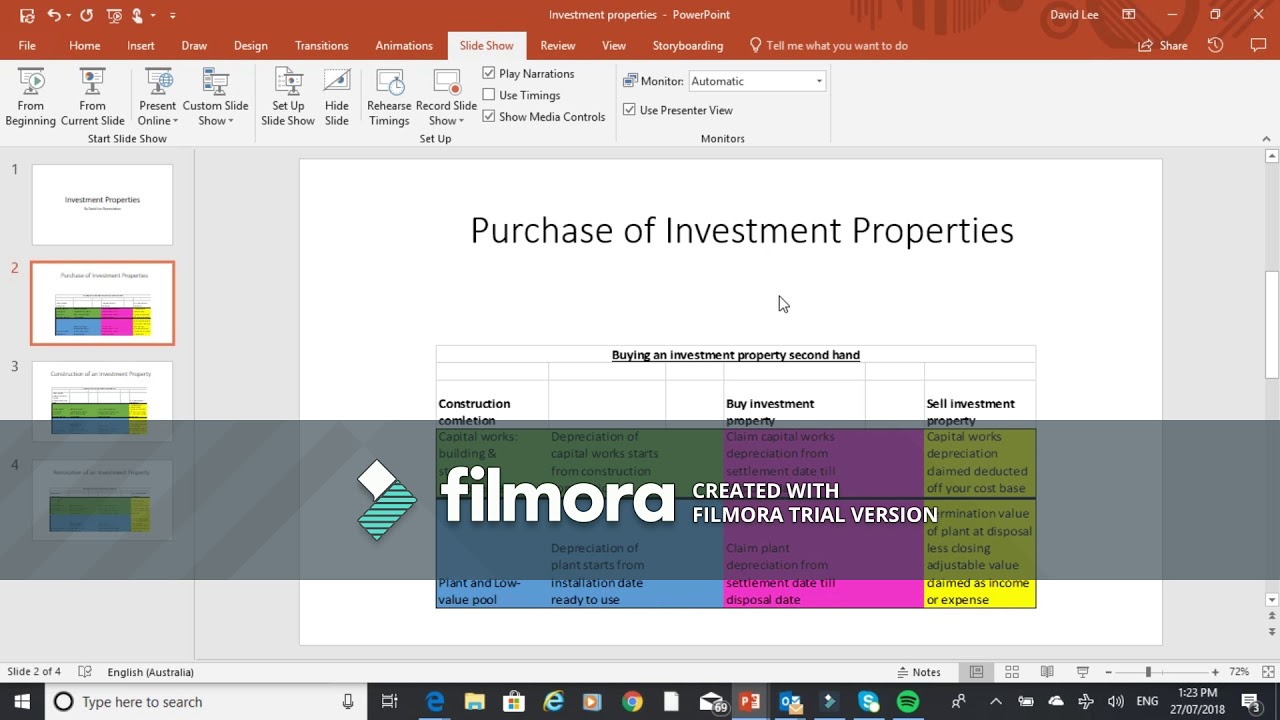Open File Explorer from the taskbar
This screenshot has width=1280, height=720.
[475, 702]
